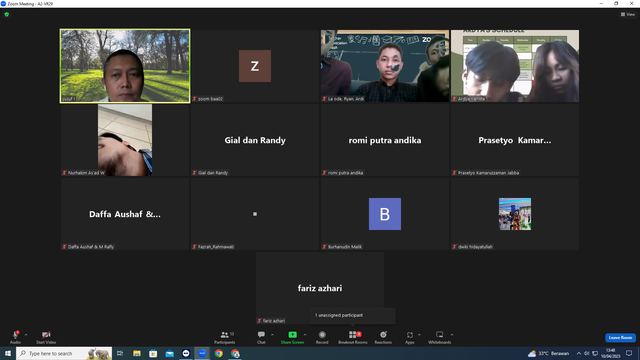Click the green Share Screen button
The width and height of the screenshot is (640, 360).
[x=292, y=337]
